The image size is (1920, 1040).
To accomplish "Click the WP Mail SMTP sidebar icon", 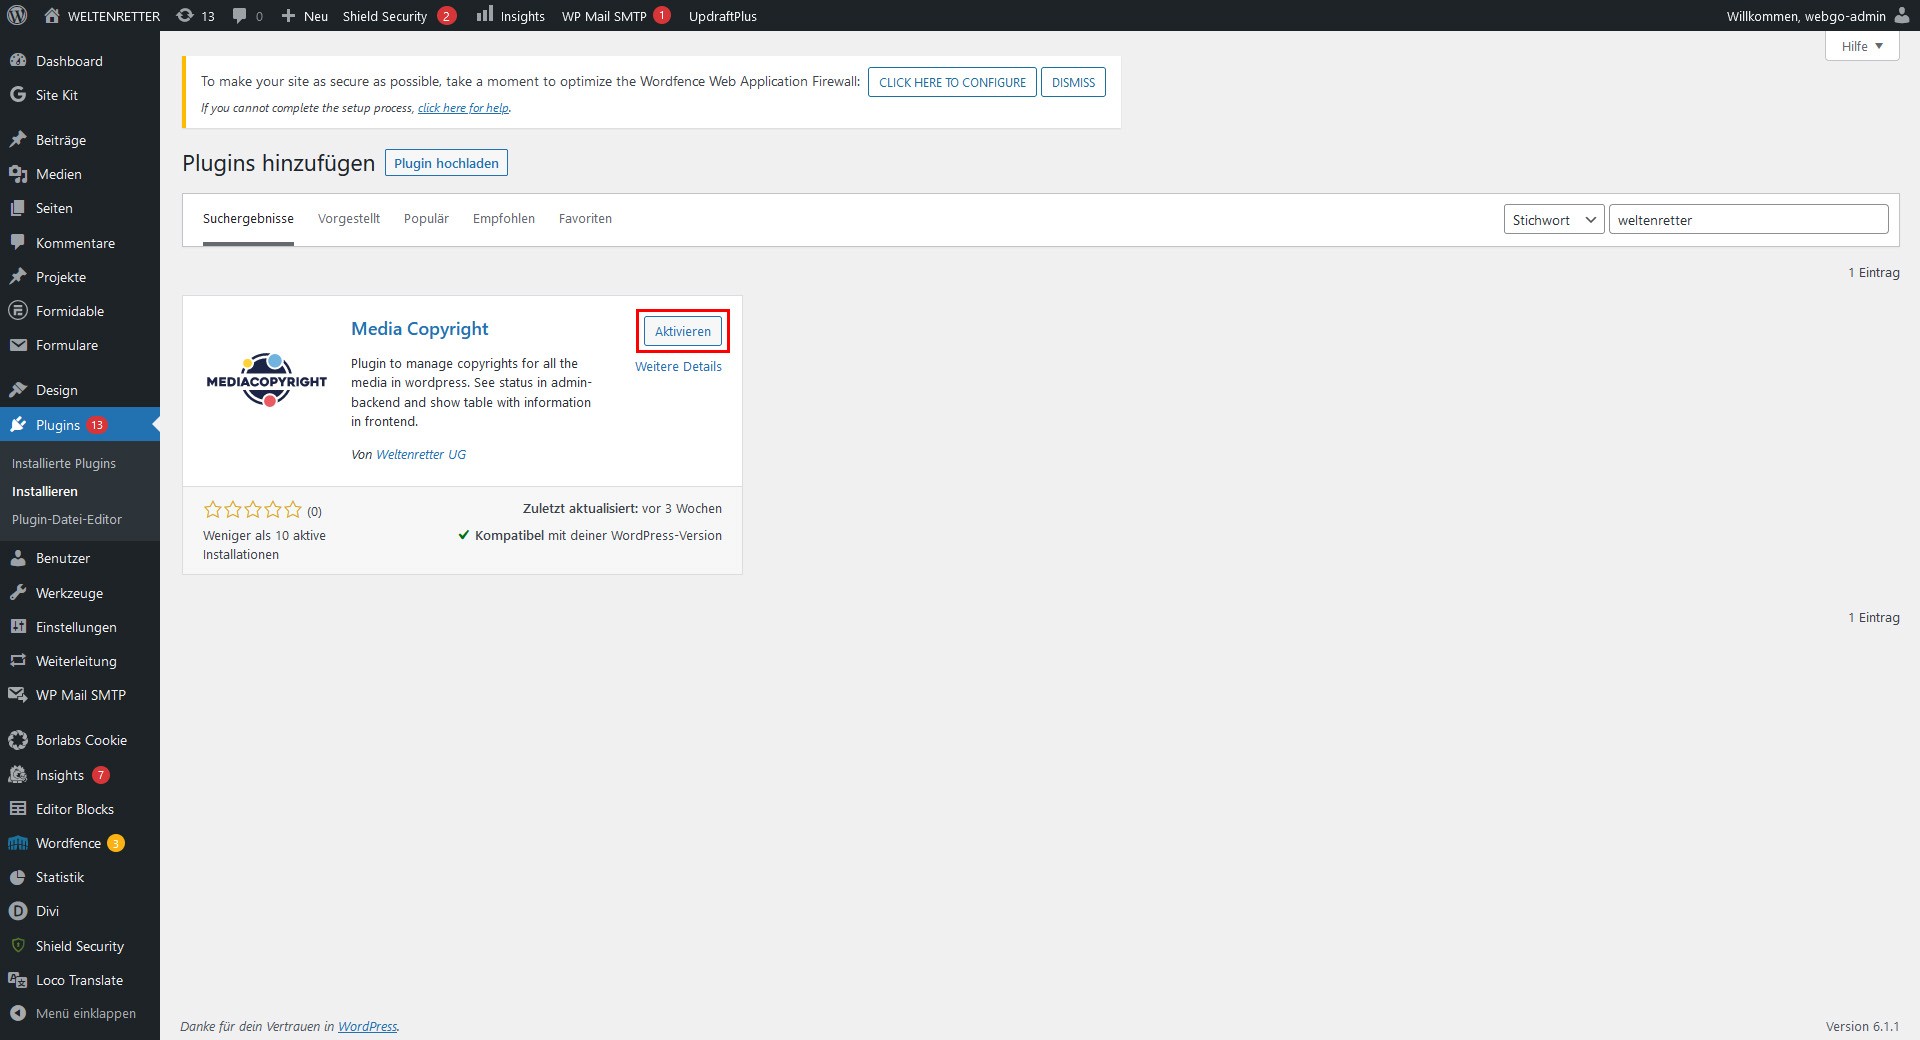I will [x=18, y=695].
